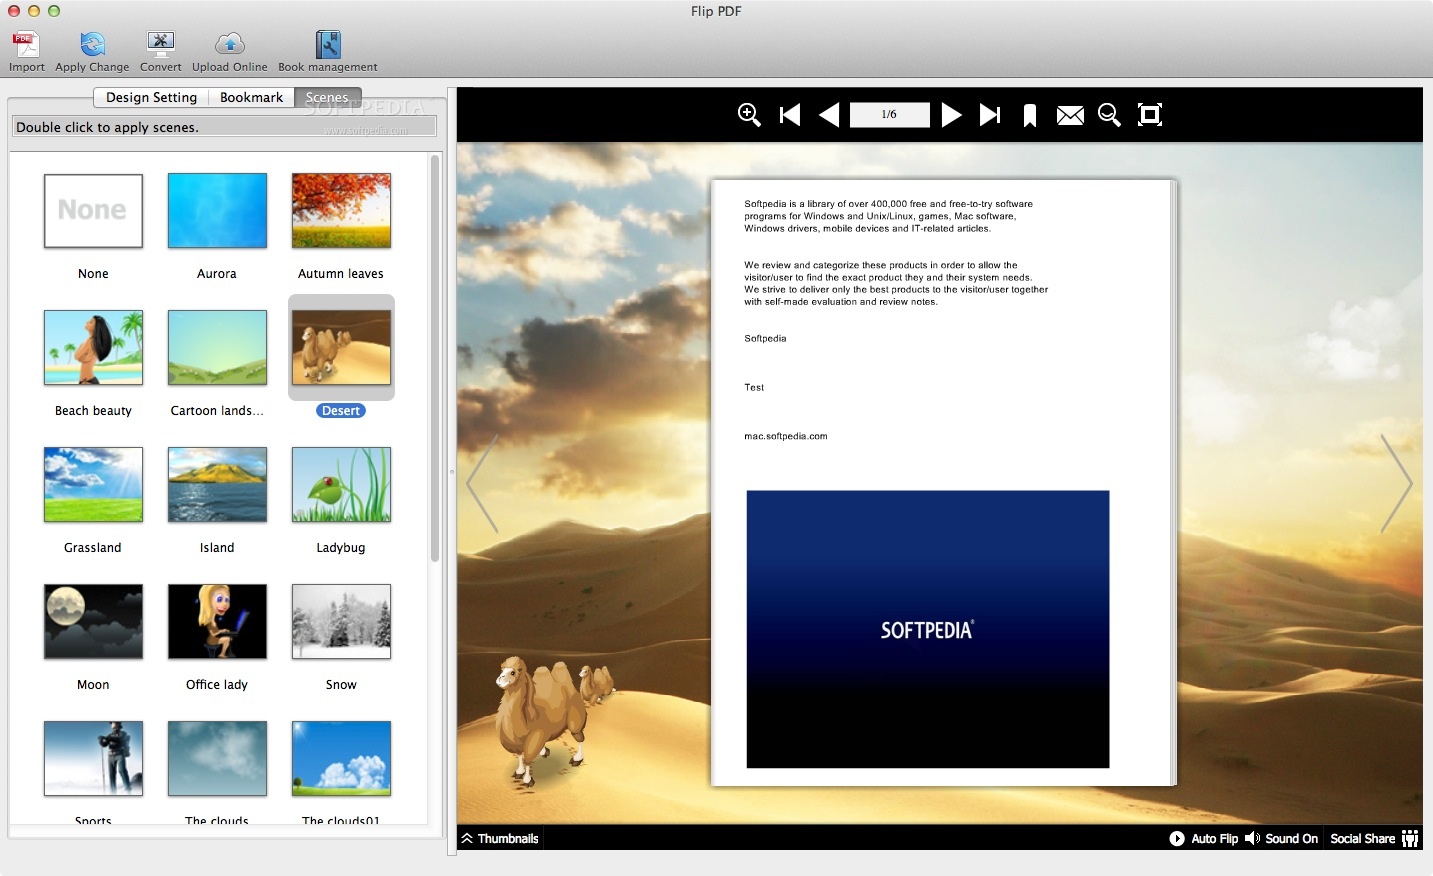Click the page number field 1/6
Image resolution: width=1433 pixels, height=876 pixels.
point(890,115)
